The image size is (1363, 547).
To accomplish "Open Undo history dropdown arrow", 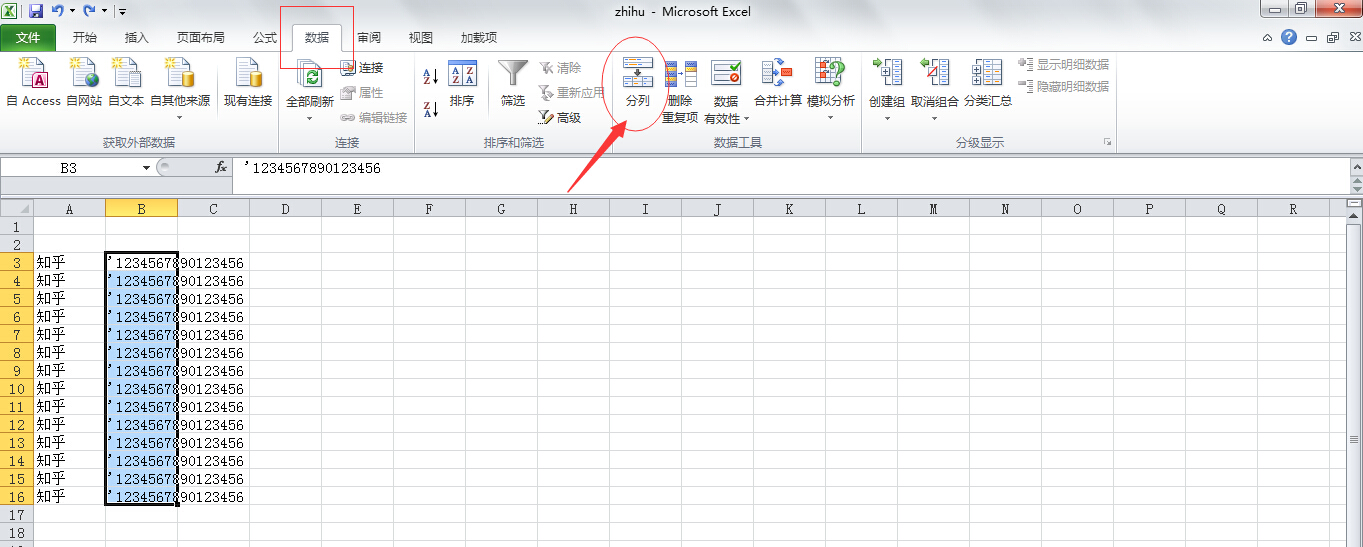I will 72,11.
